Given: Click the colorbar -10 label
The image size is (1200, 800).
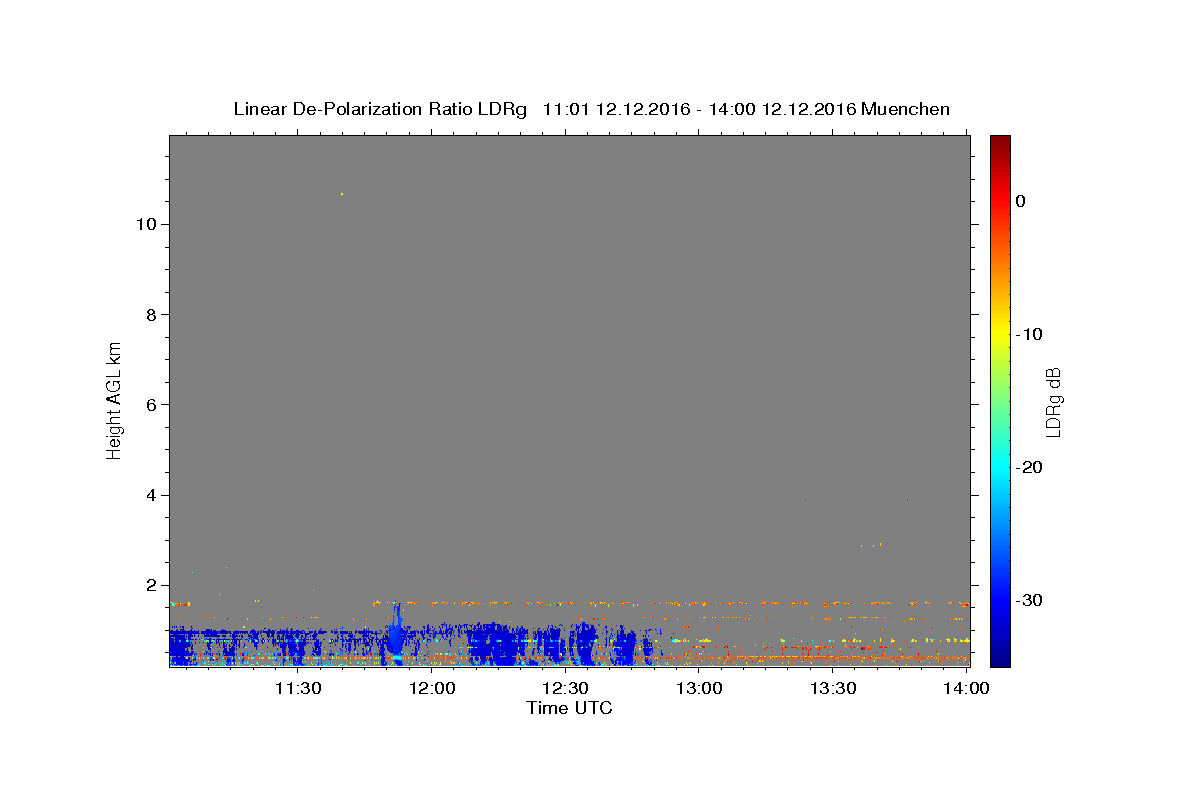Looking at the screenshot, I should point(1030,334).
